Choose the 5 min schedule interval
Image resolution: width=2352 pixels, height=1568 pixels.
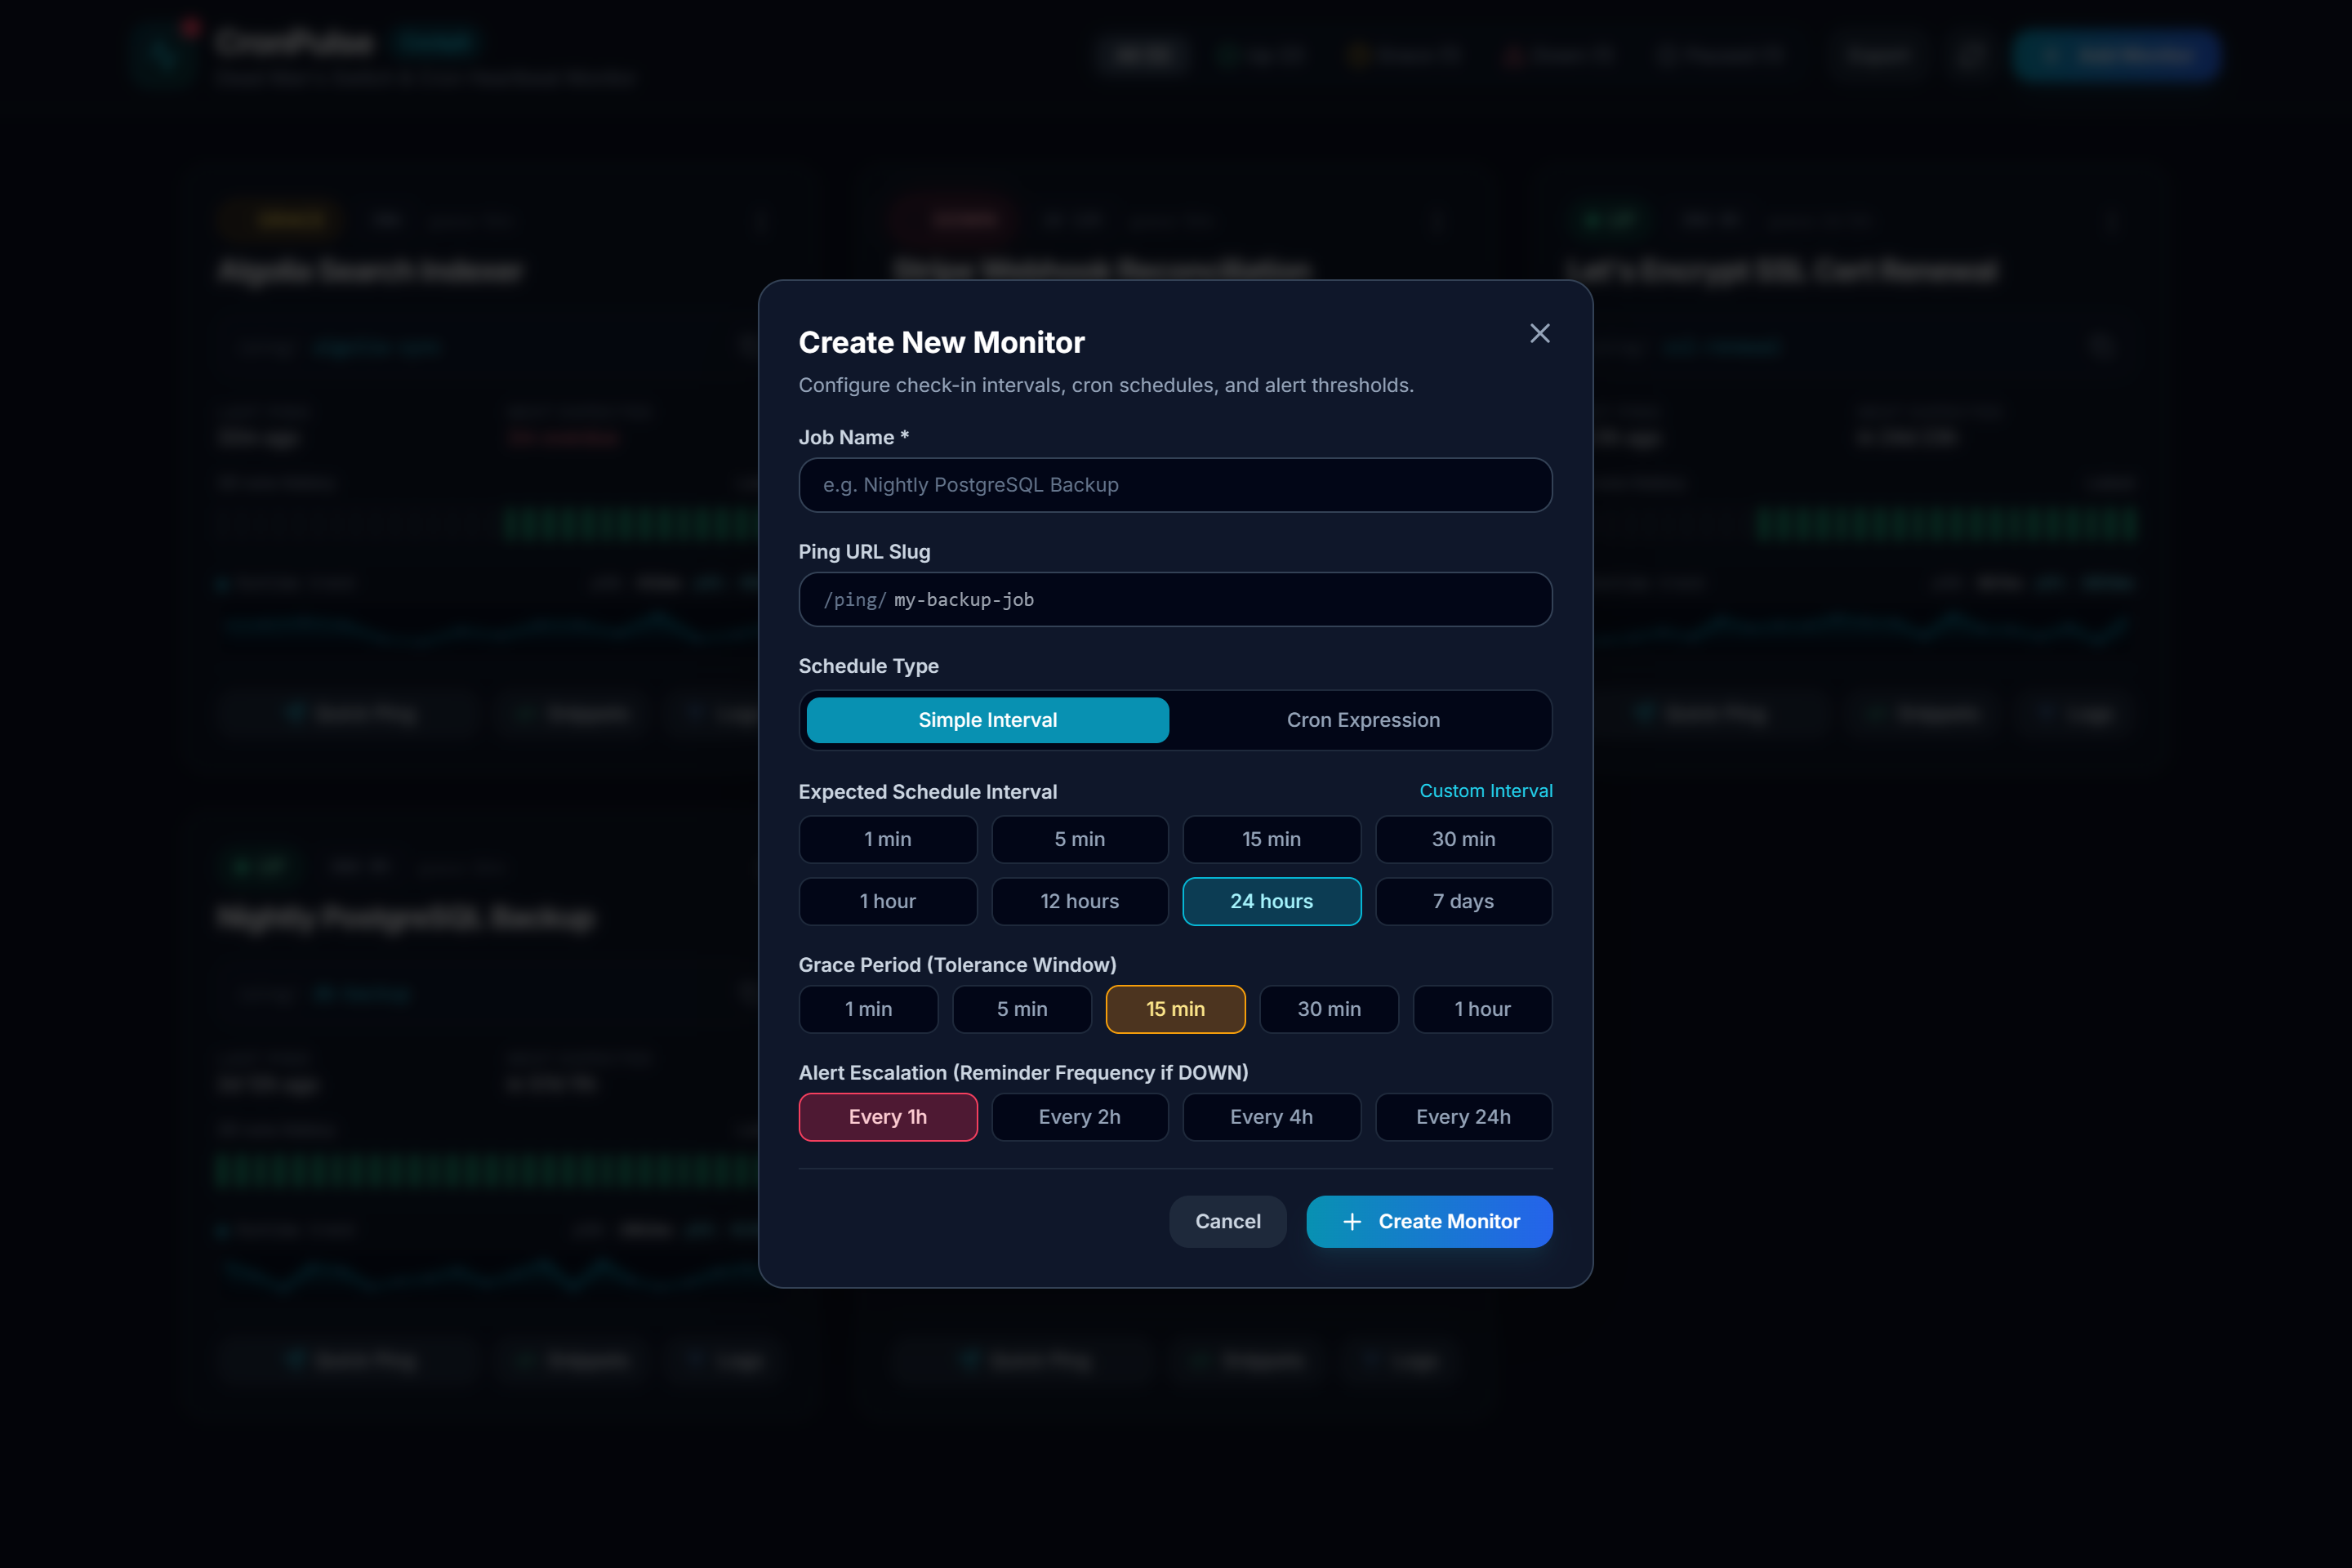tap(1079, 839)
